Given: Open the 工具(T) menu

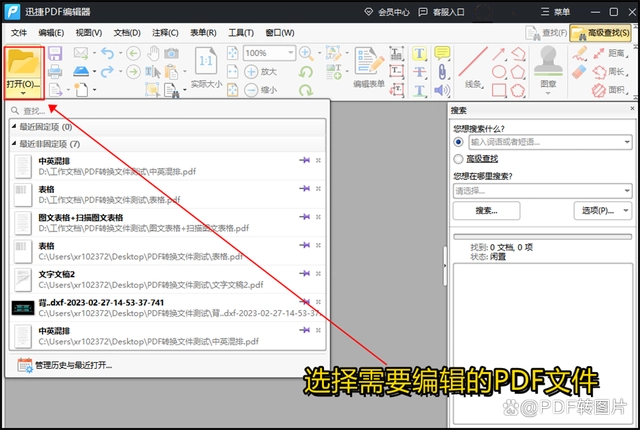Looking at the screenshot, I should [241, 33].
